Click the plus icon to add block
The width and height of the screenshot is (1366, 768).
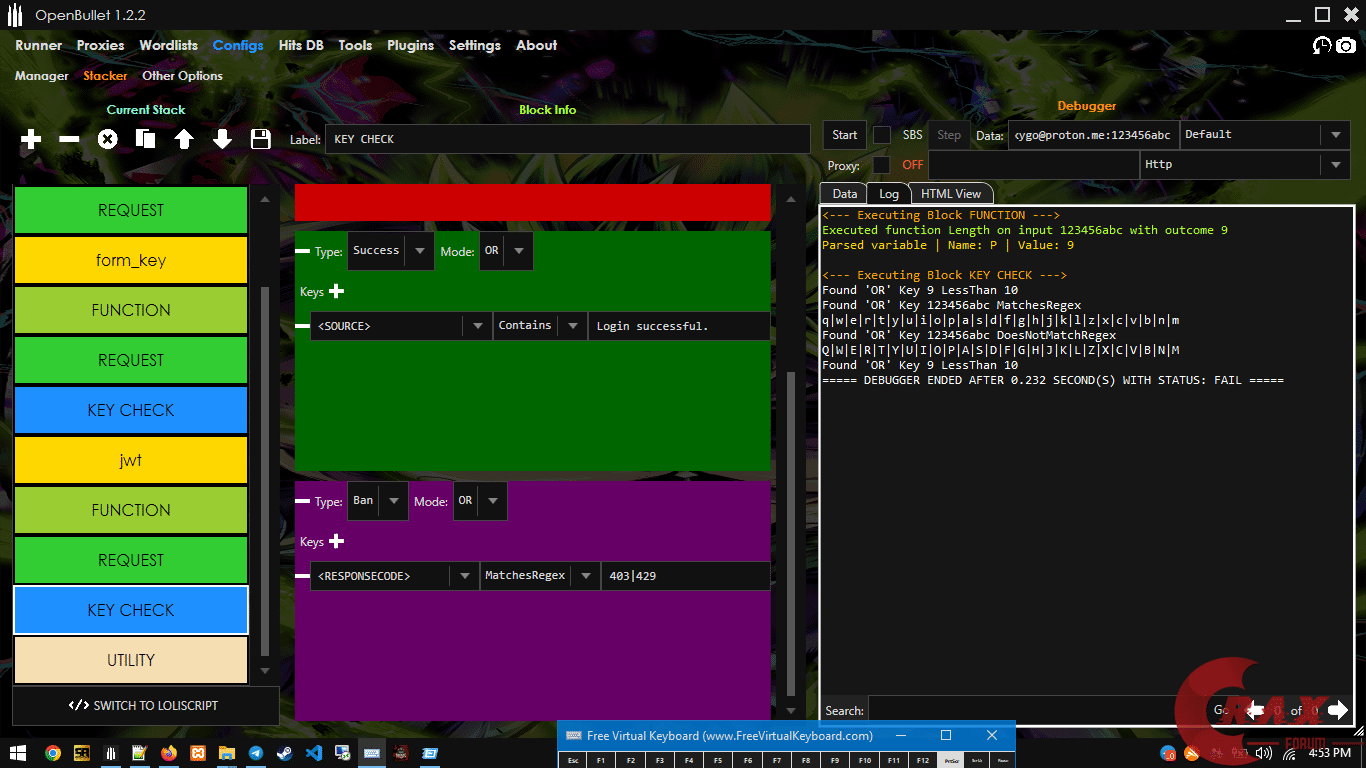tap(31, 140)
